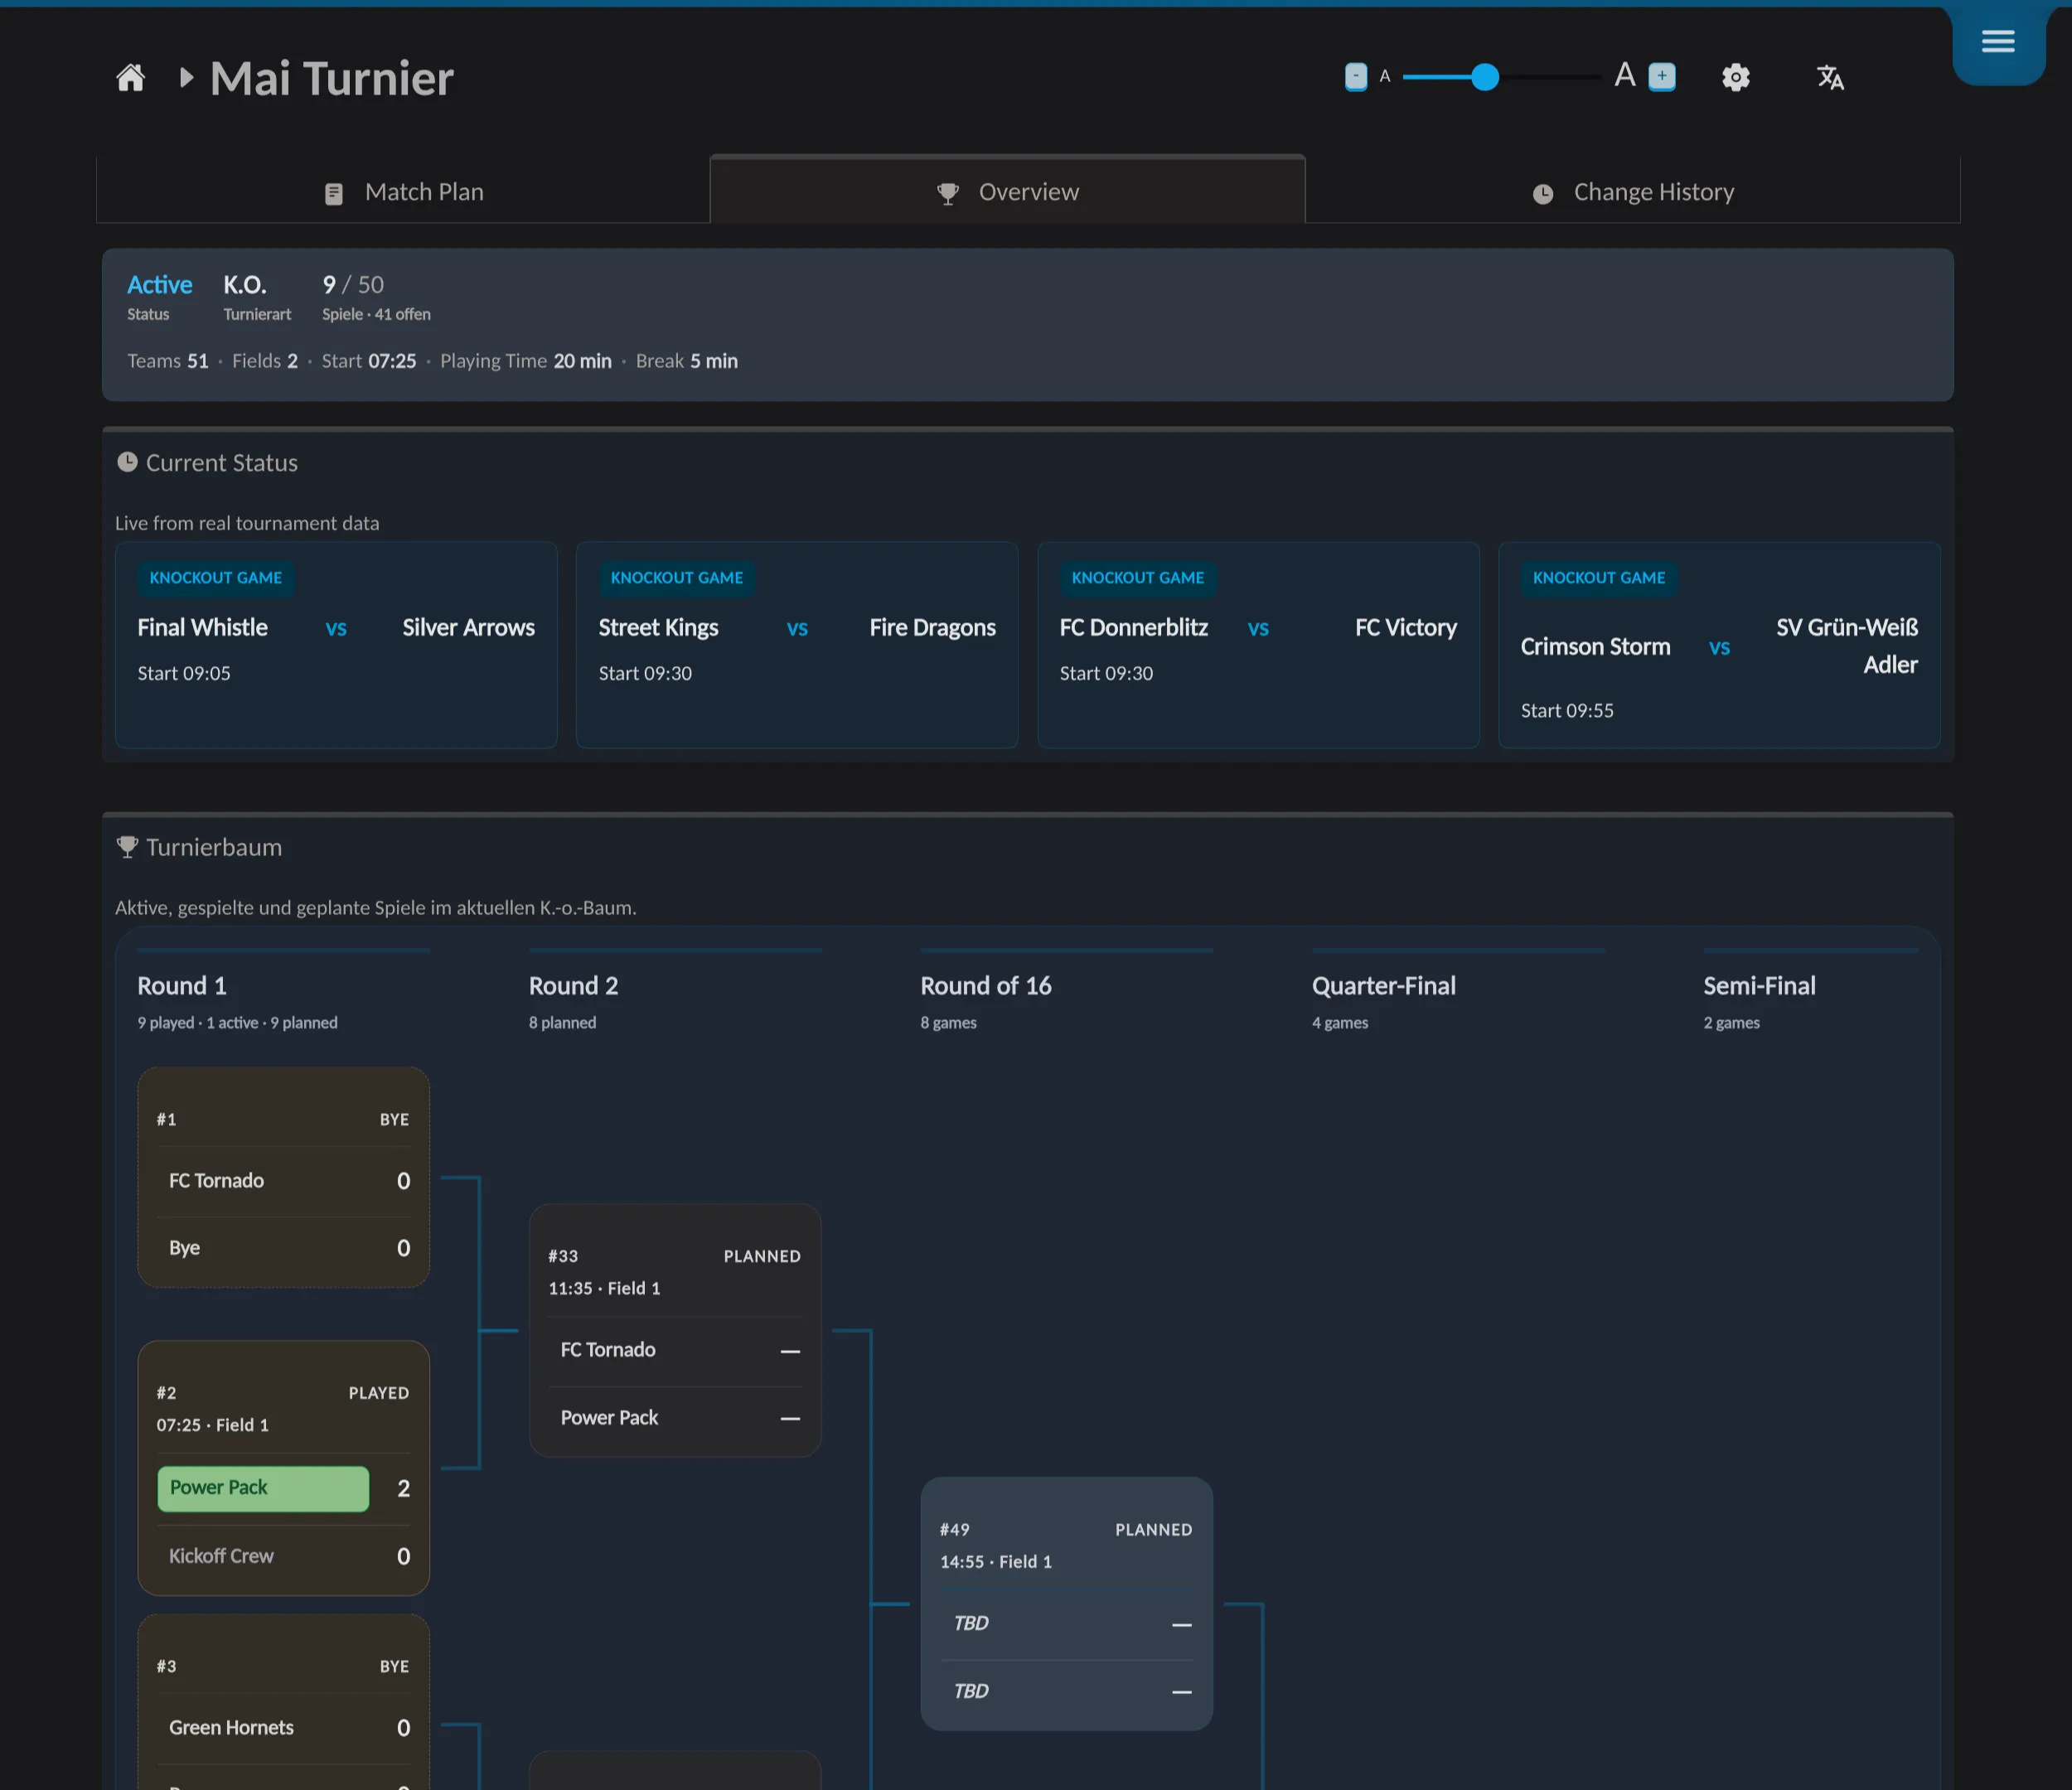Click Break 5 min in summary
The height and width of the screenshot is (1790, 2072).
point(687,361)
